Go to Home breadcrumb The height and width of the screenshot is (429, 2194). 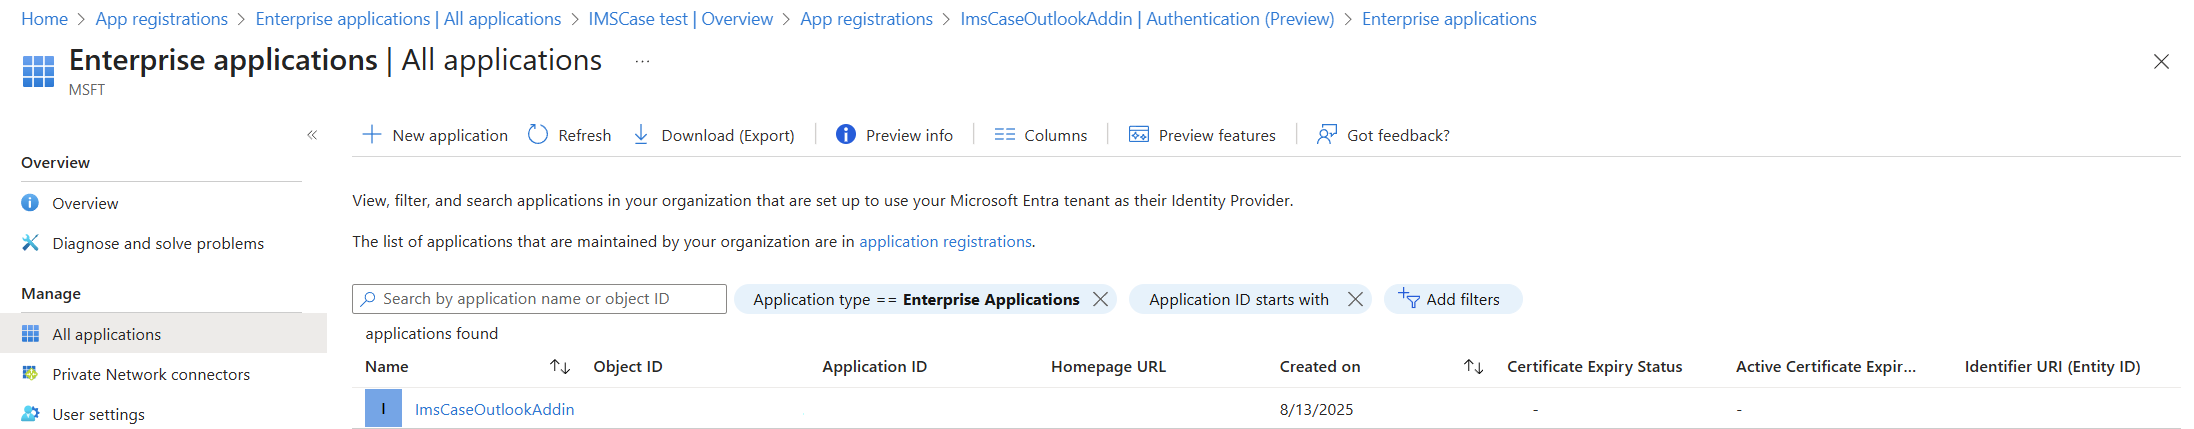tap(45, 19)
